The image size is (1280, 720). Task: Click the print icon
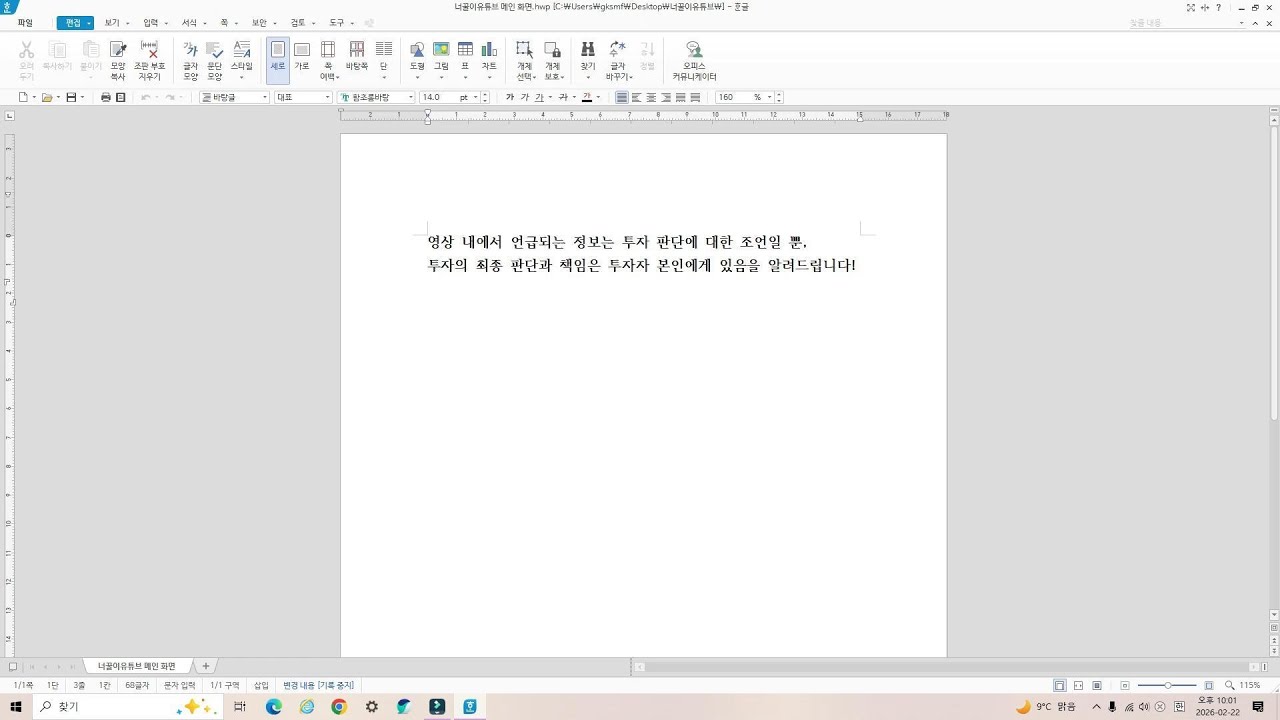(106, 97)
